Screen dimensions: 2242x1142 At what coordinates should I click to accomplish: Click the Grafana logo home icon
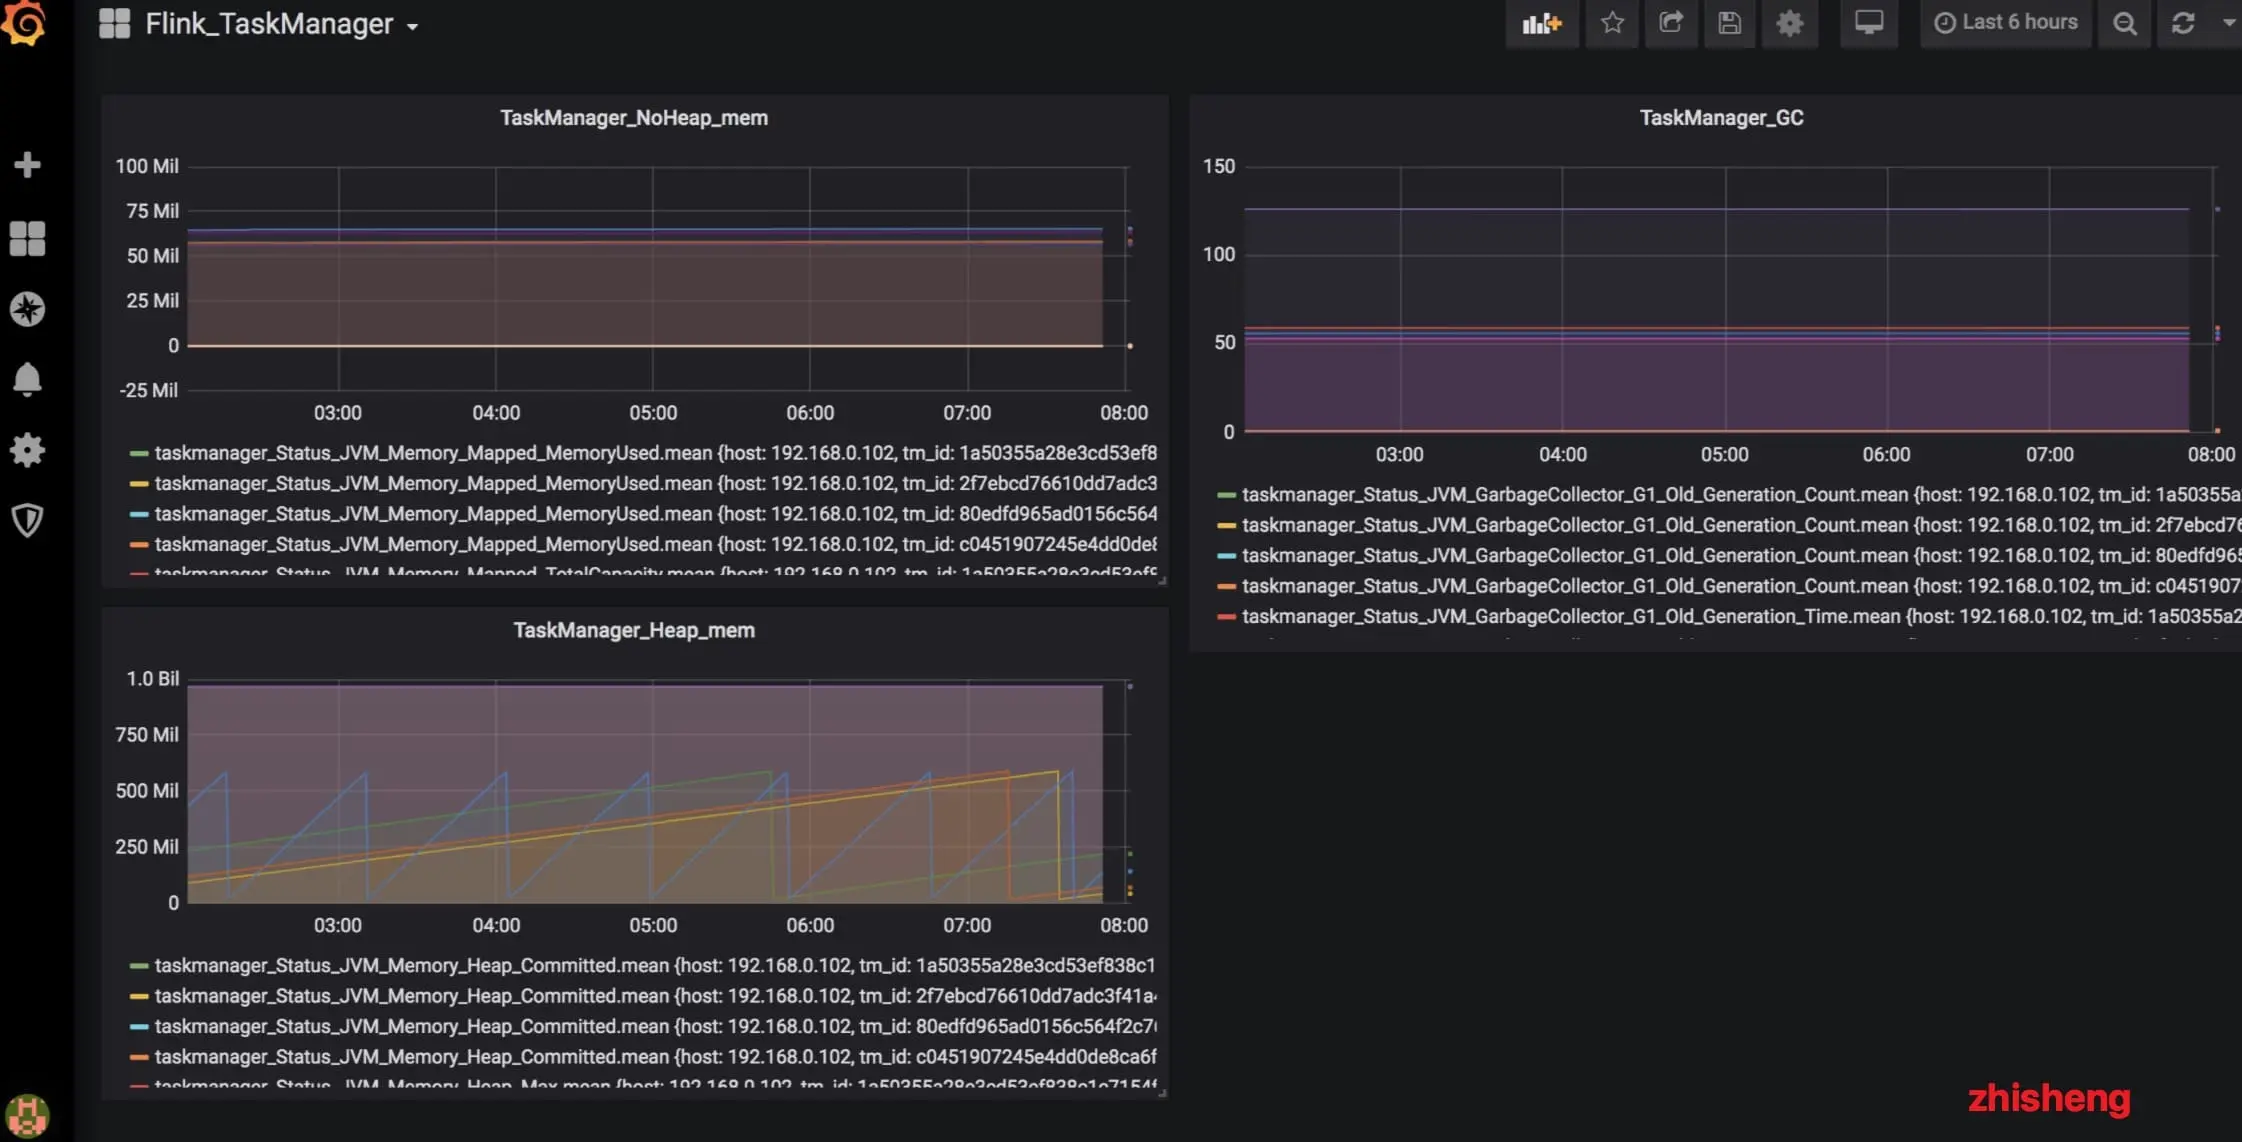pos(24,22)
